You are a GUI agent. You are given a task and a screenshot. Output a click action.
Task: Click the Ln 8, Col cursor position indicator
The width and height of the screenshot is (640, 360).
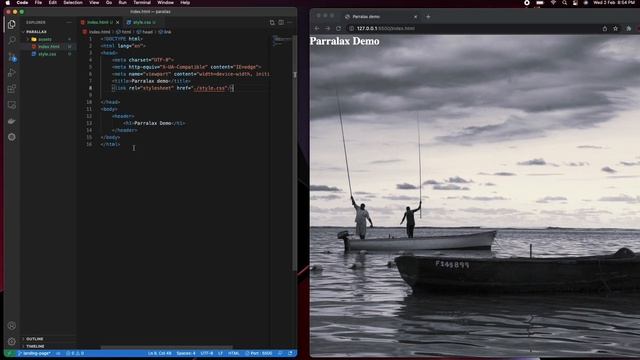point(160,353)
